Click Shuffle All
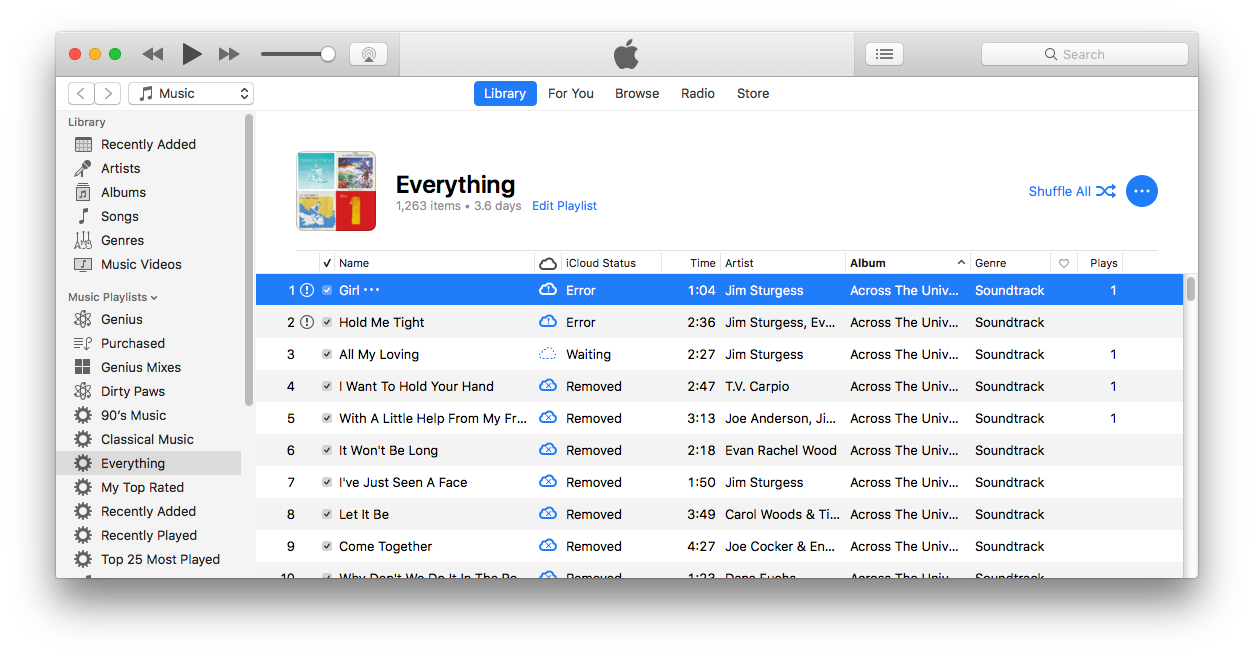The image size is (1254, 658). point(1072,191)
